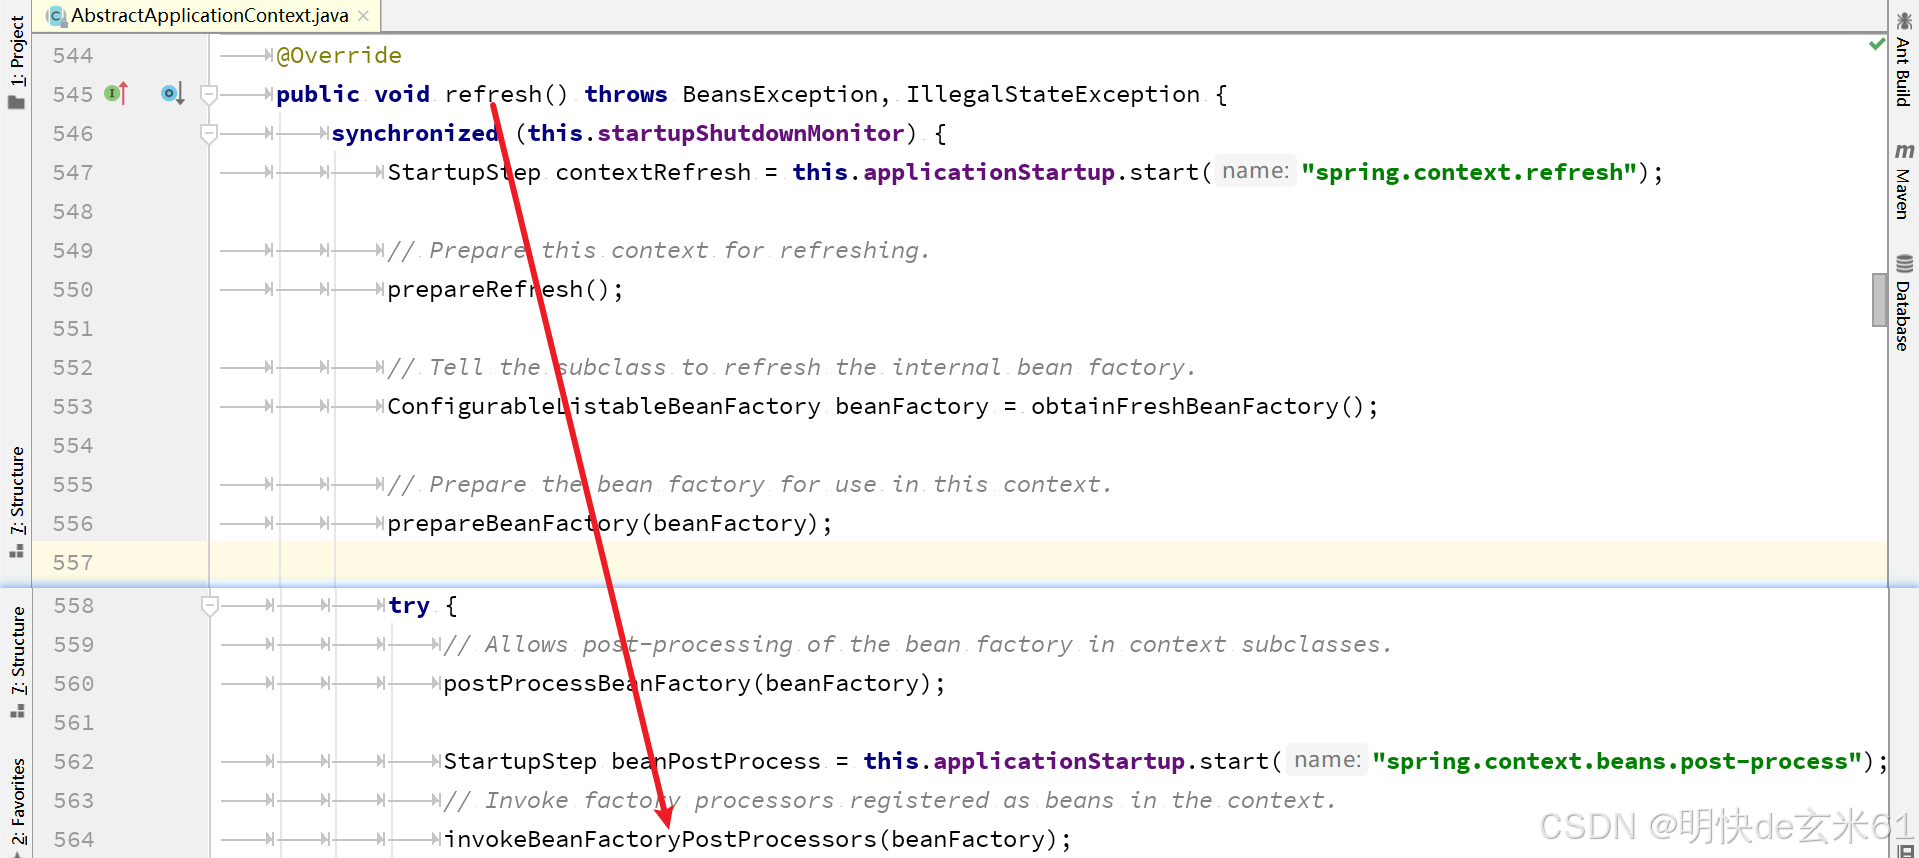Viewport: 1919px width, 858px height.
Task: Click the green inspection checkmark indicator
Action: tap(1876, 43)
